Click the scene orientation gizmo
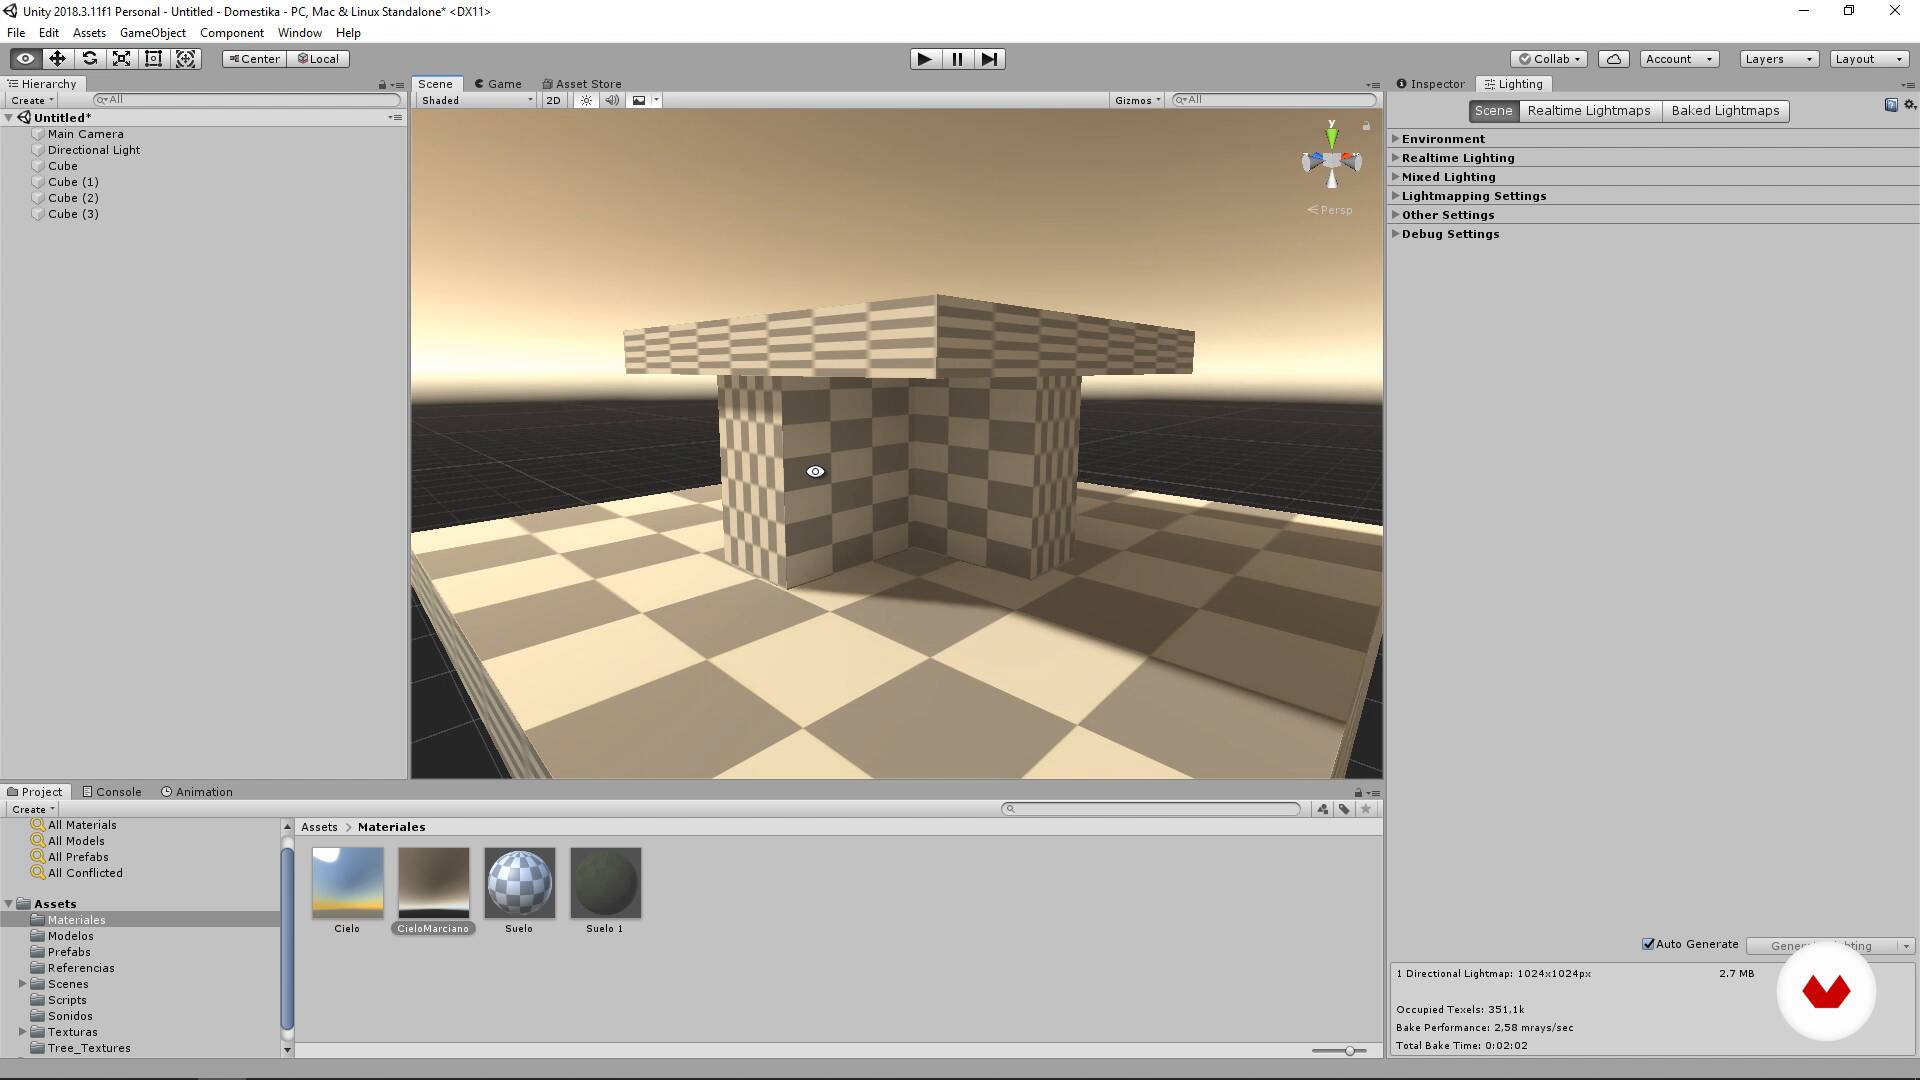1920x1080 pixels. [x=1331, y=159]
